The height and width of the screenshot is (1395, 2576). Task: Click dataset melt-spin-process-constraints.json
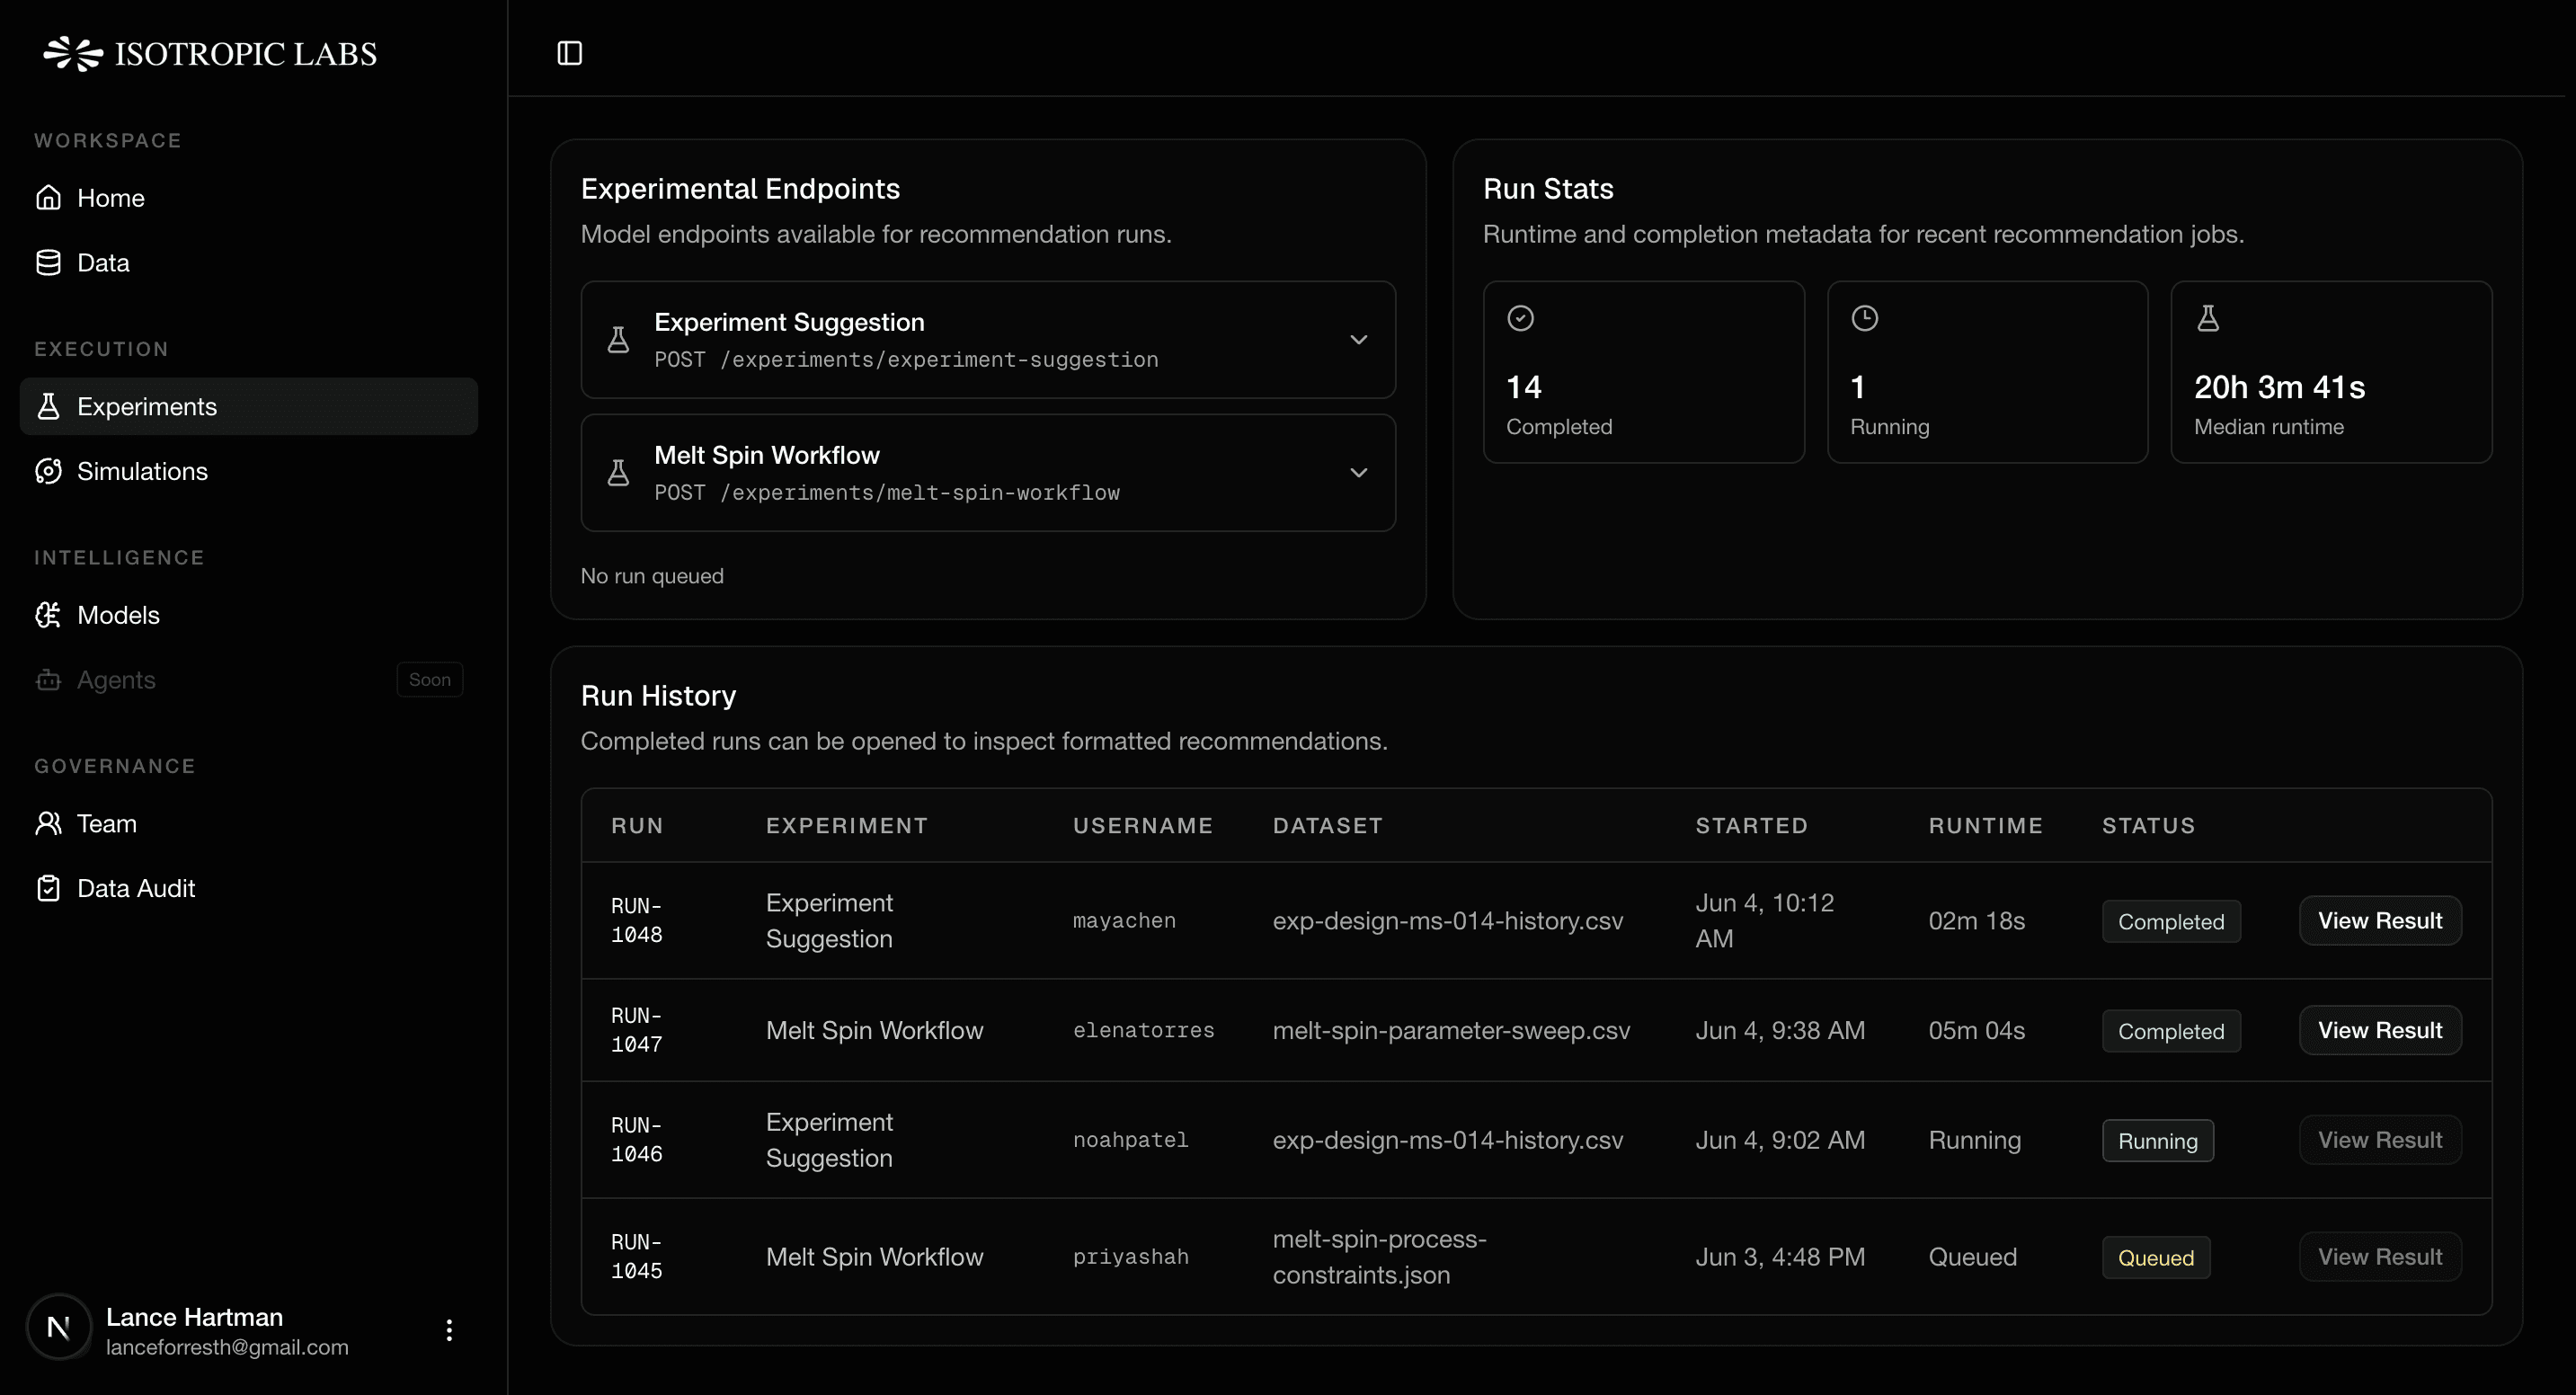click(1379, 1257)
